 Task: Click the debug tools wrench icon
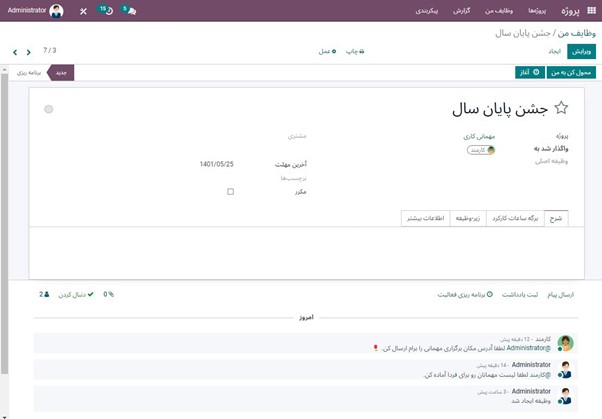tap(83, 11)
